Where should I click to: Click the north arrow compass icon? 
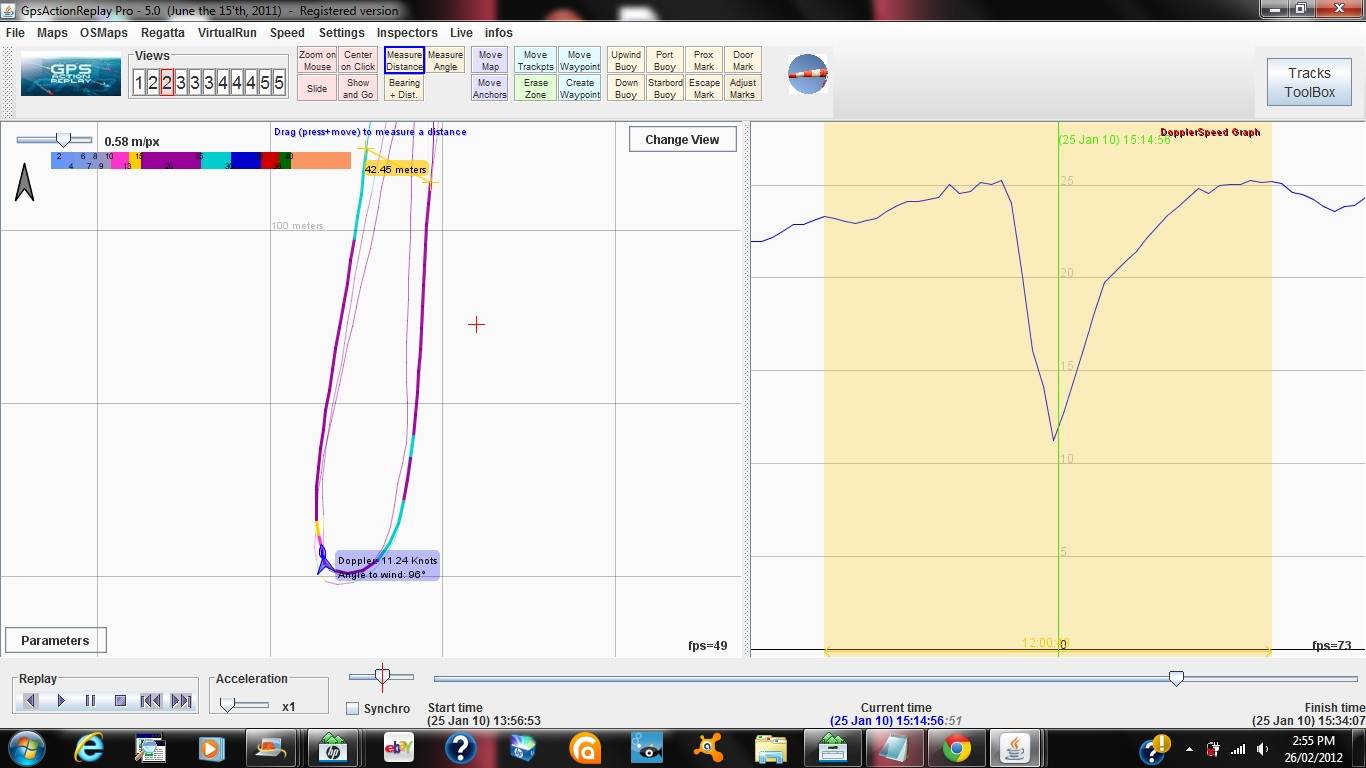[x=25, y=183]
